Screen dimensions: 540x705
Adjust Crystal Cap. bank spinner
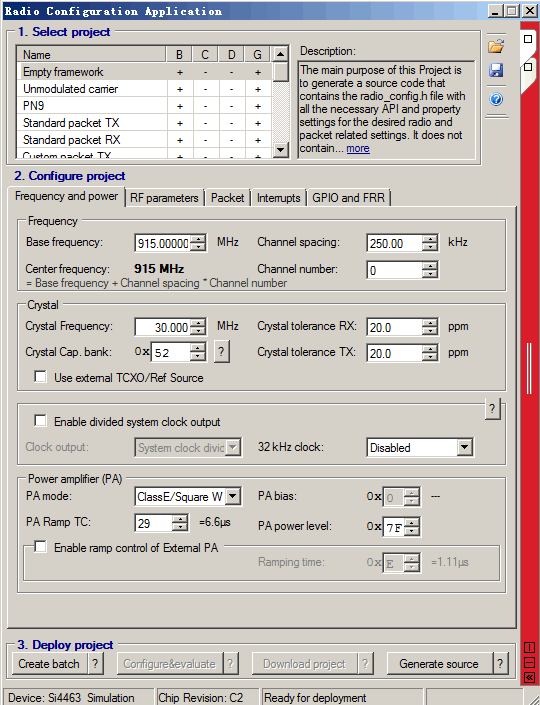pos(198,352)
